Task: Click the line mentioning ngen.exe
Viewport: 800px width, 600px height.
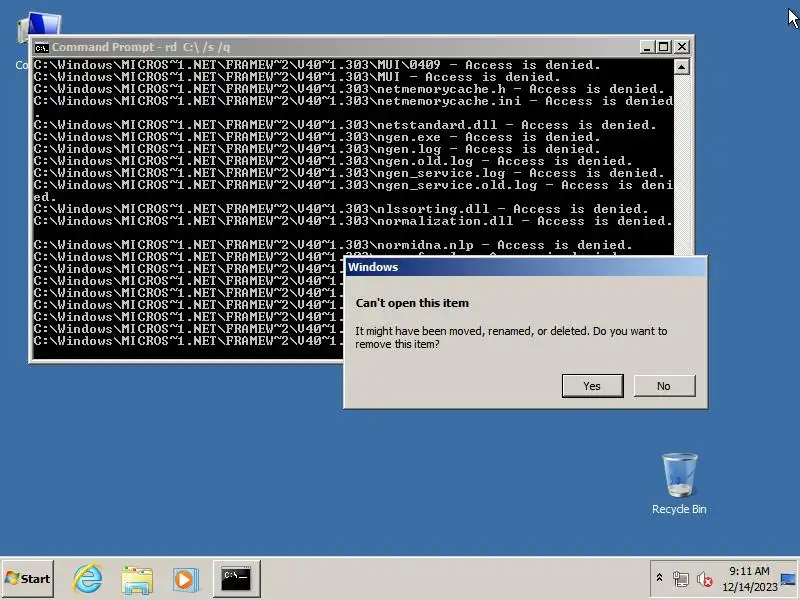Action: (x=317, y=137)
